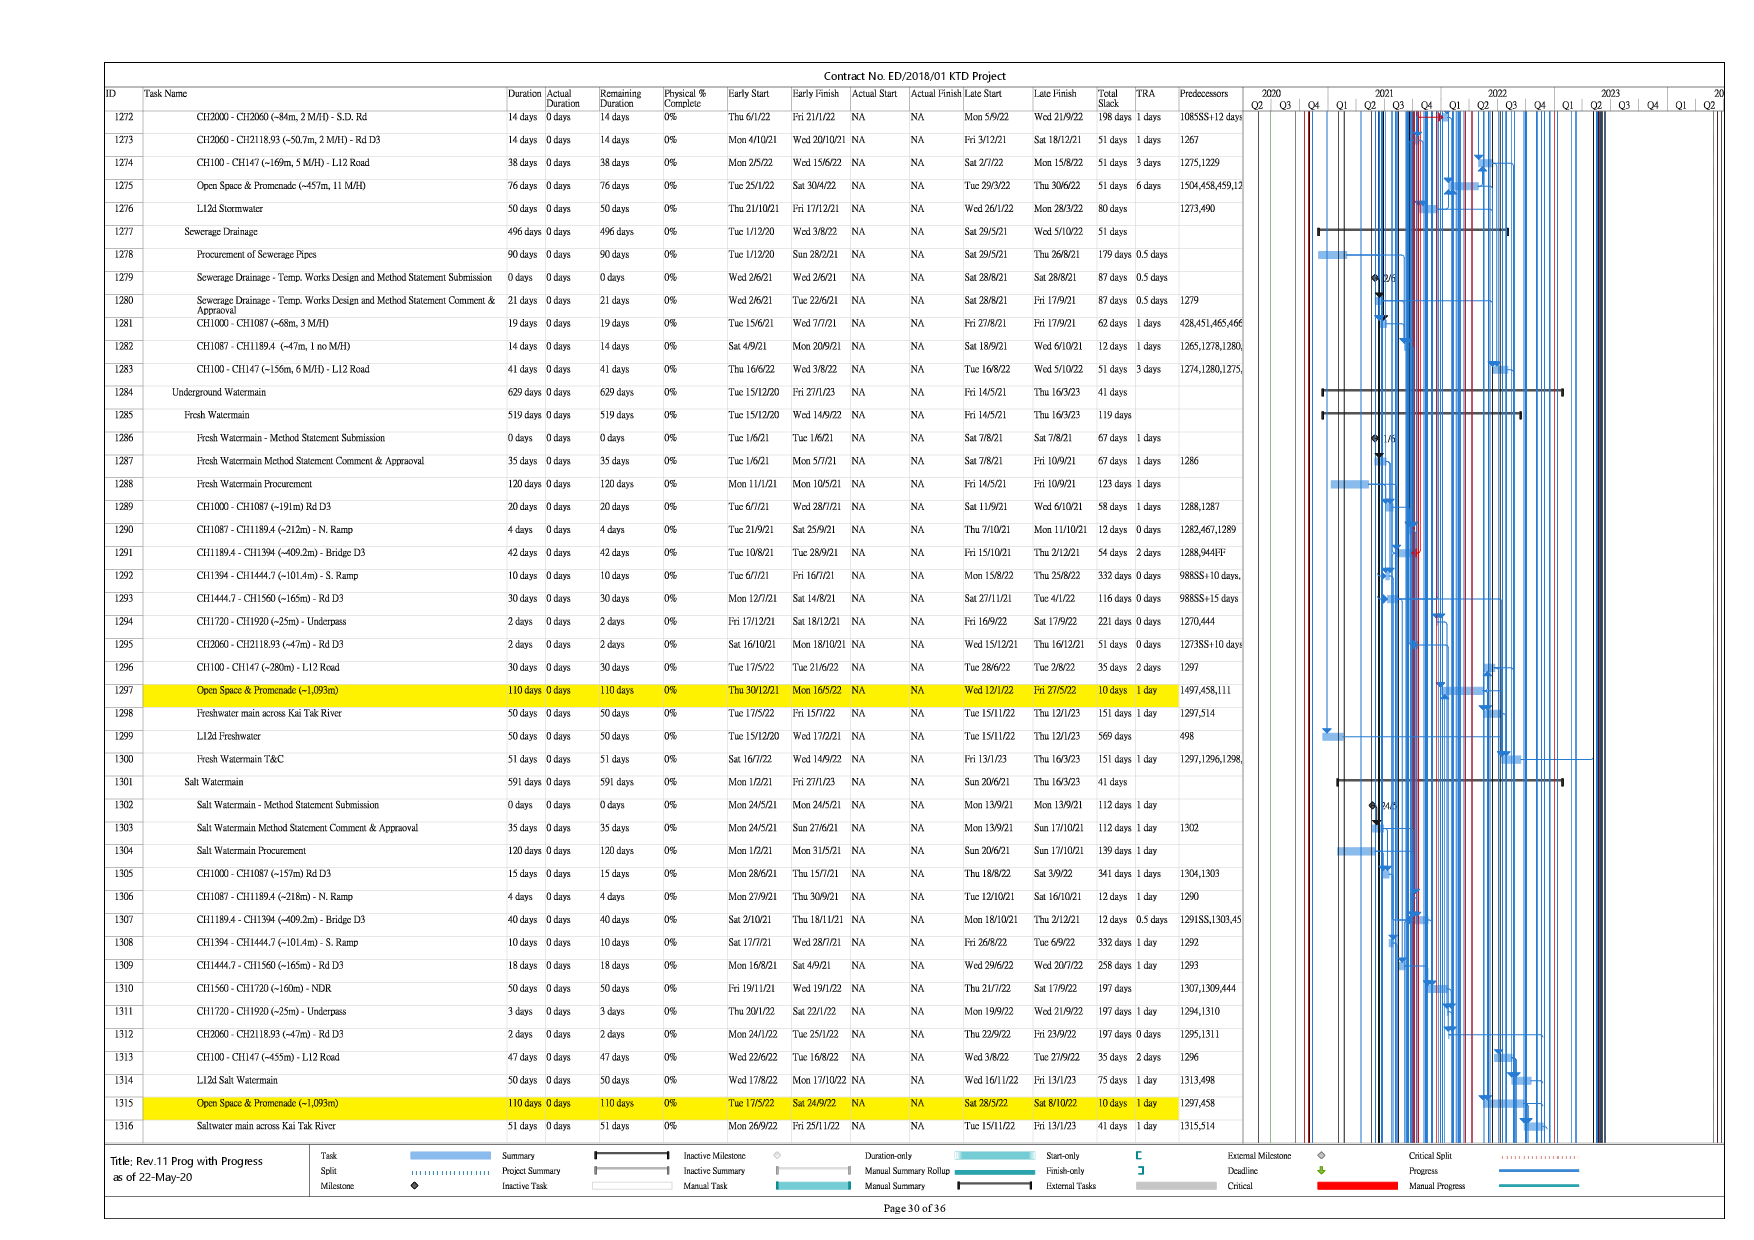Click the 24/5 milestone marker in the Gantt chart

tap(1372, 805)
